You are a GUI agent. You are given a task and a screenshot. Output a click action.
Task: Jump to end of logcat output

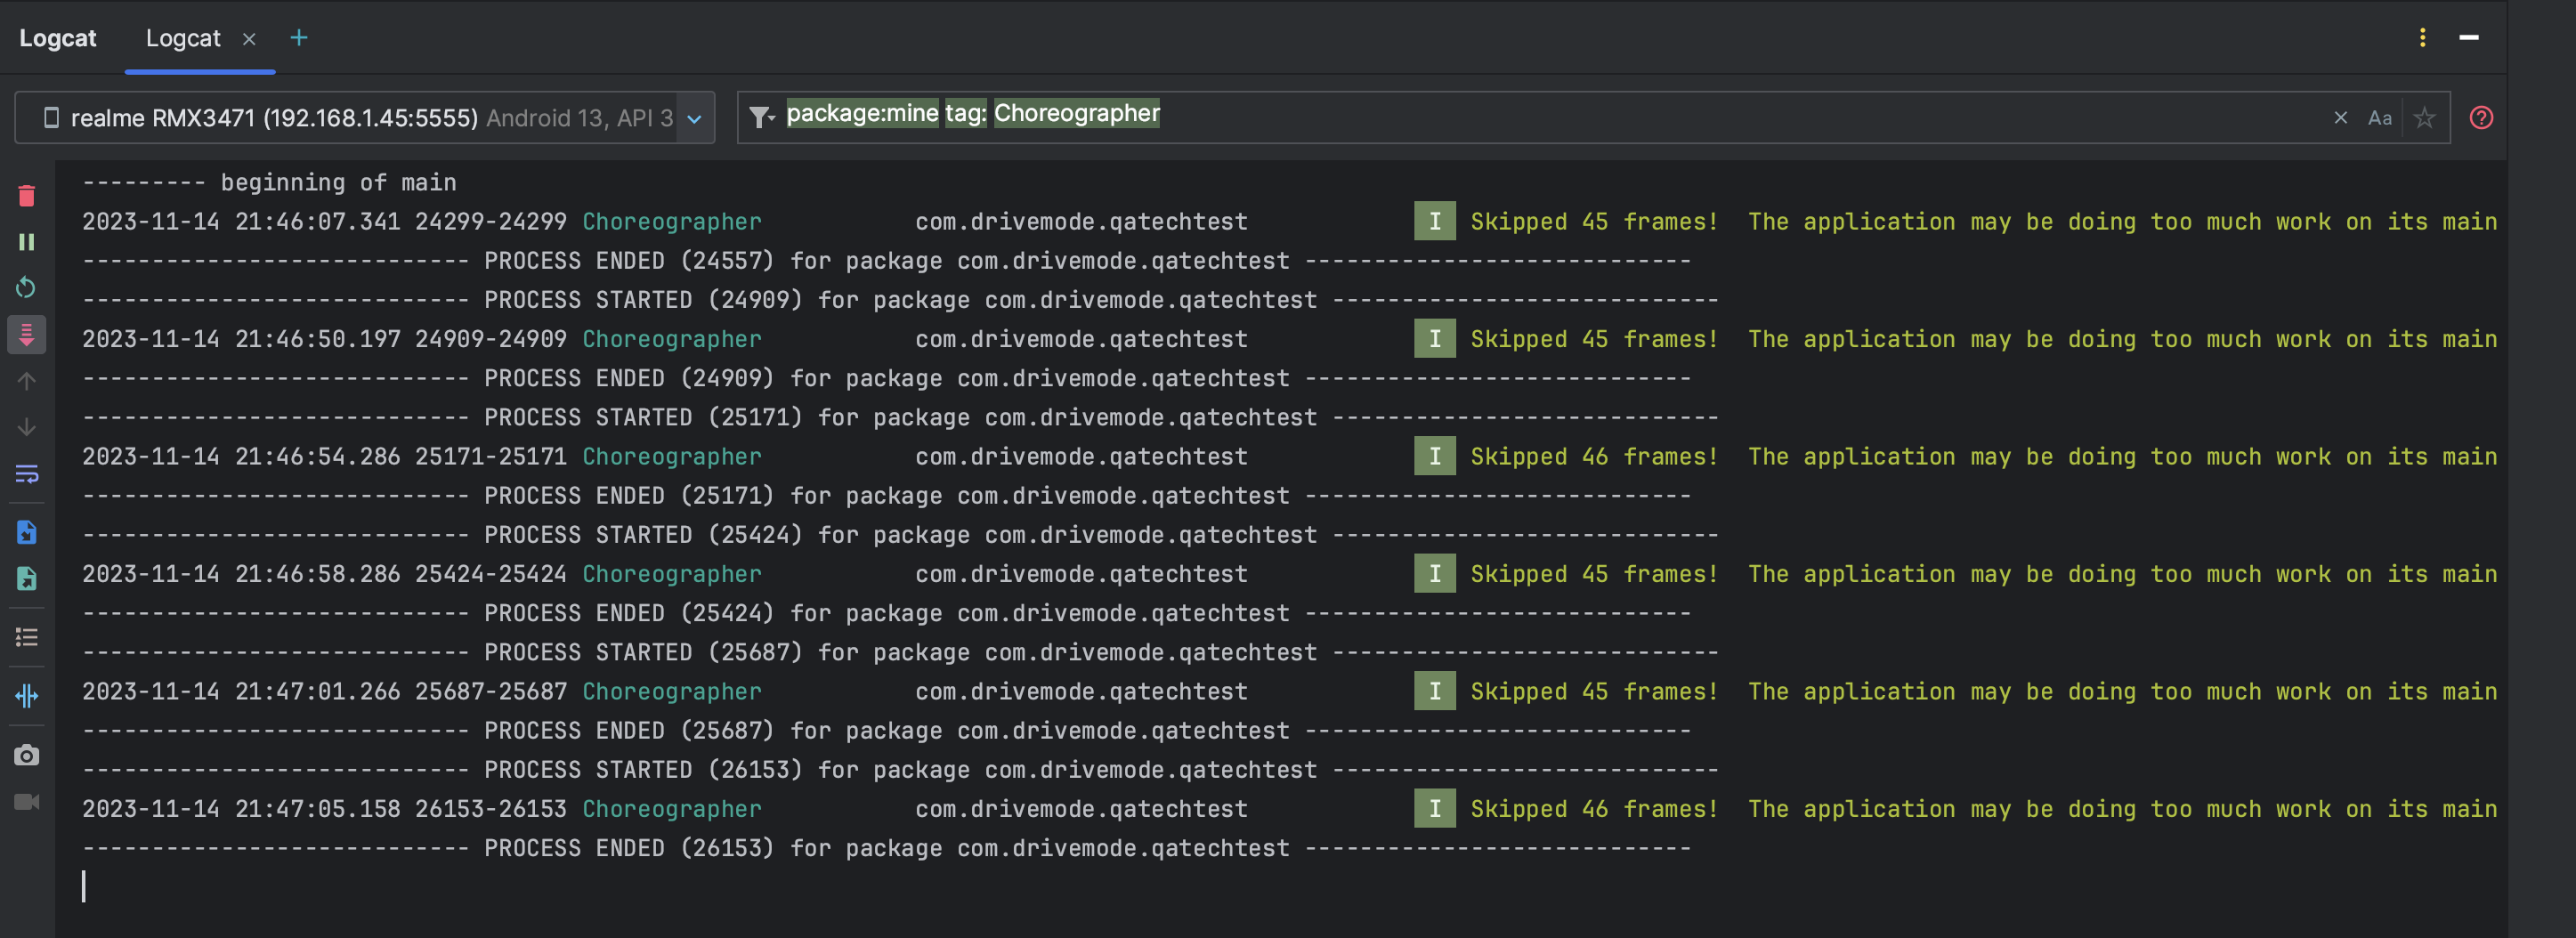coord(26,335)
